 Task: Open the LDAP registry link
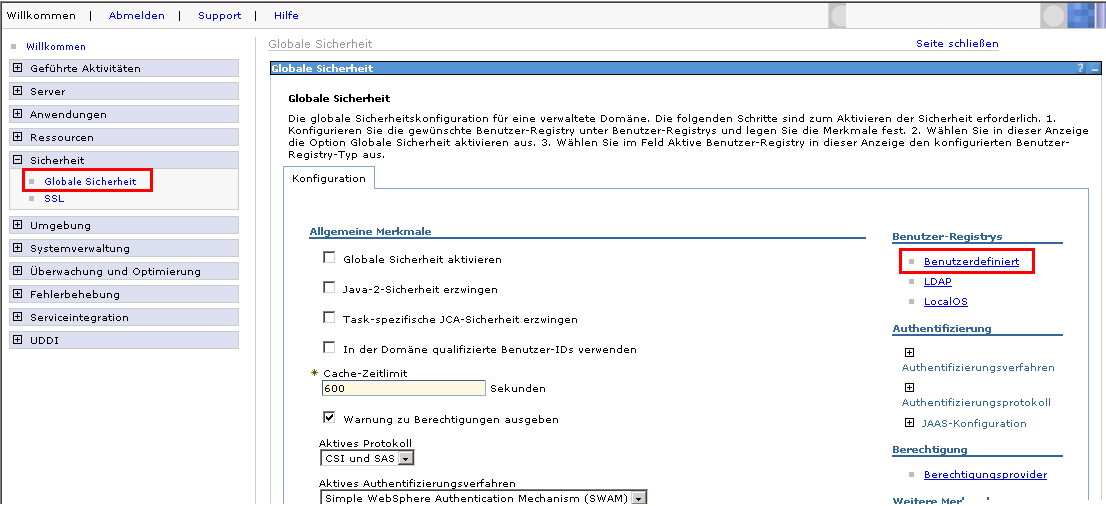(937, 282)
